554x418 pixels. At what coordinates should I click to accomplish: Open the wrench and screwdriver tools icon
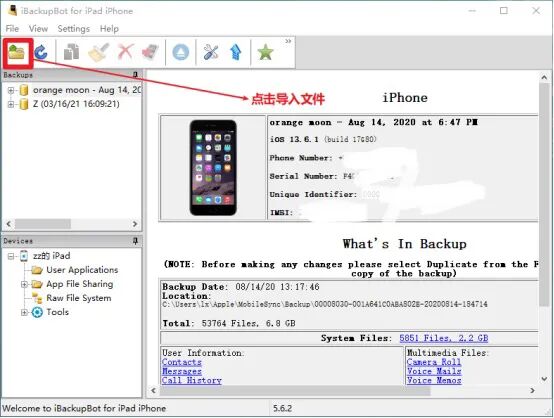[211, 52]
